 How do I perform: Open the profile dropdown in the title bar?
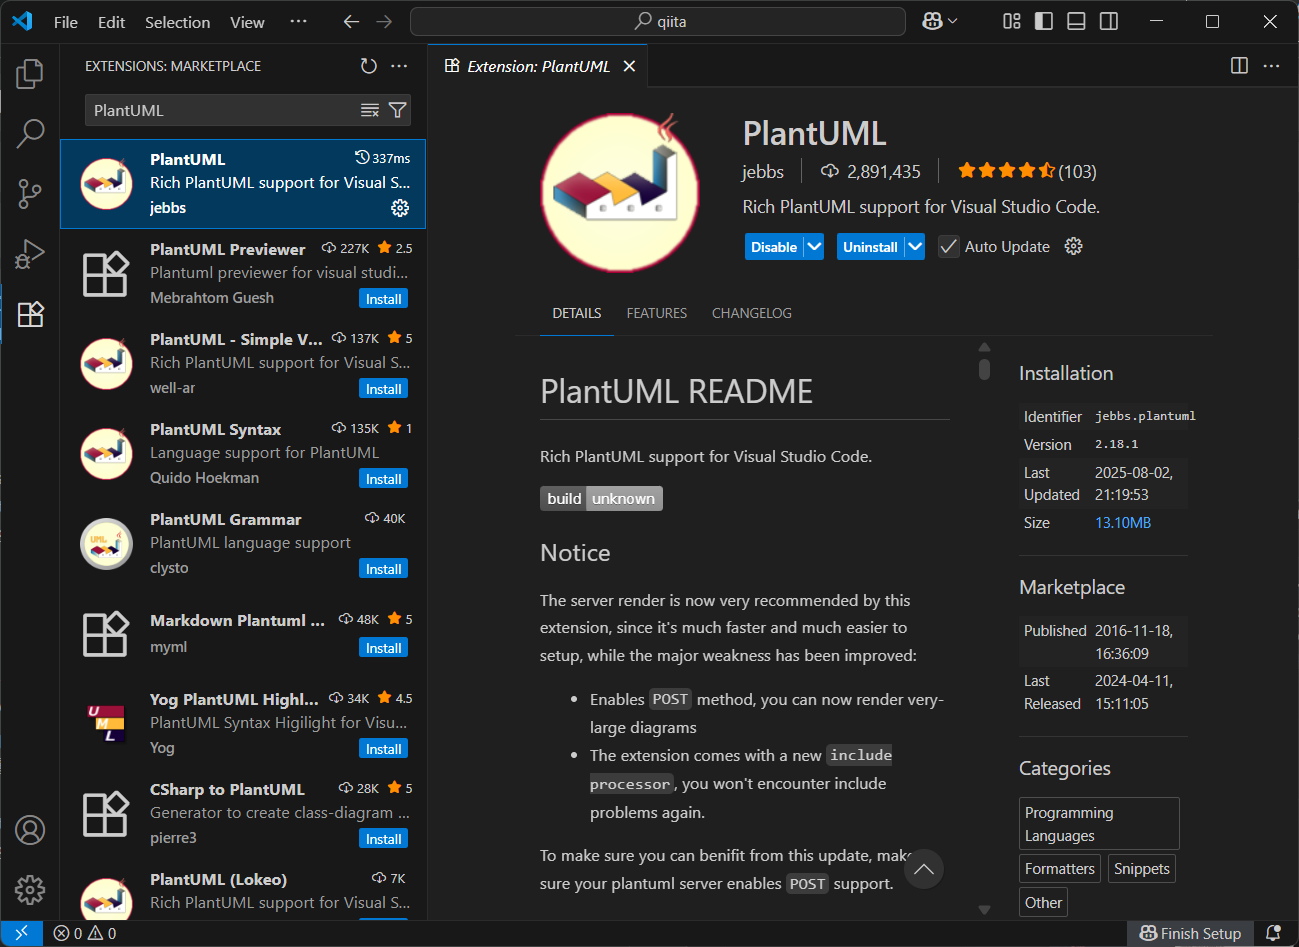point(938,20)
